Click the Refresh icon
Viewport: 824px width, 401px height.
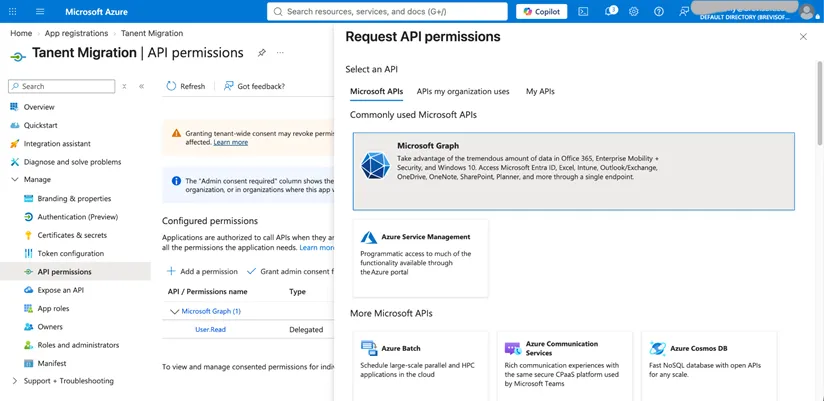pyautogui.click(x=171, y=86)
